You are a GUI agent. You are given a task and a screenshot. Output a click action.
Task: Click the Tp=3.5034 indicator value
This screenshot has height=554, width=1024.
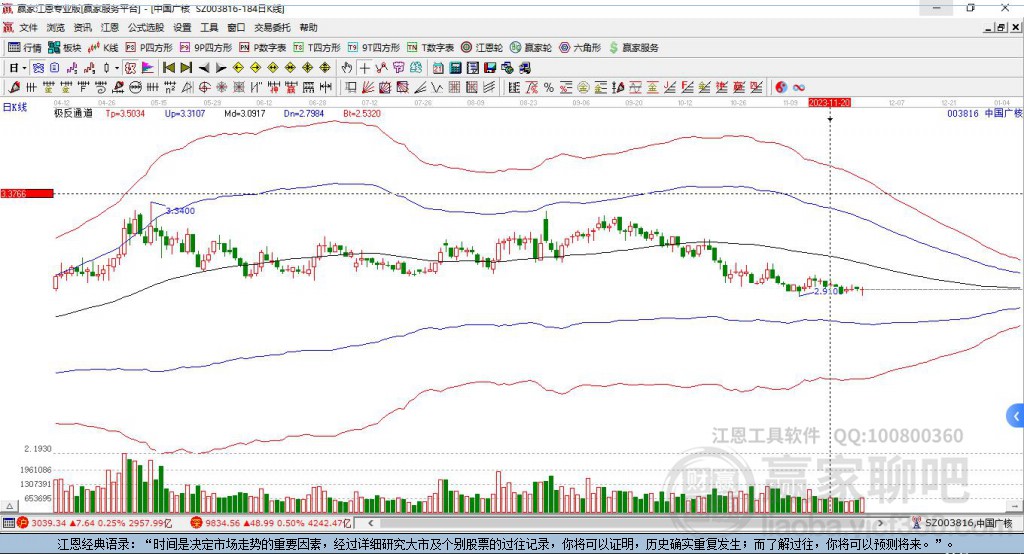(125, 113)
